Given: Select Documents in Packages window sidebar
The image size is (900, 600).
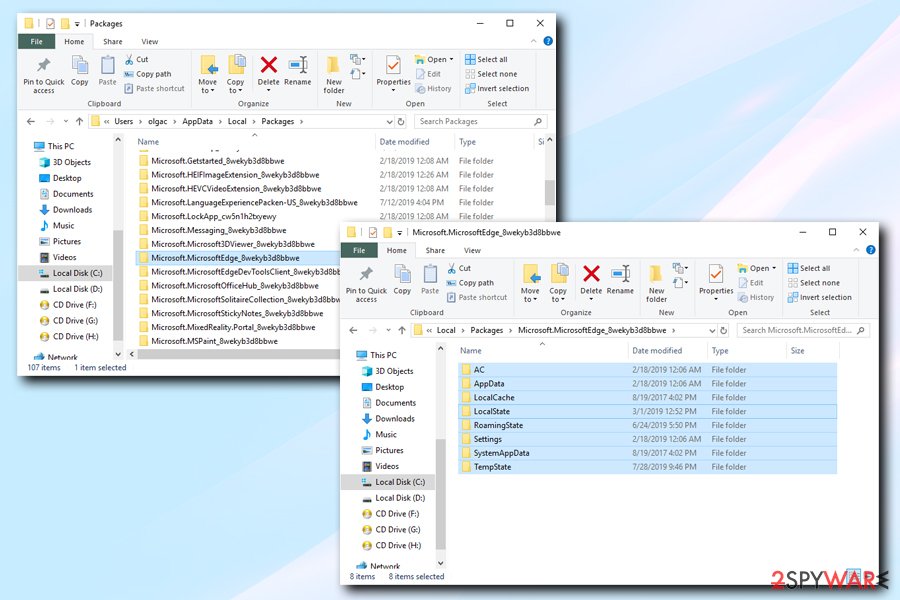Looking at the screenshot, I should tap(73, 194).
